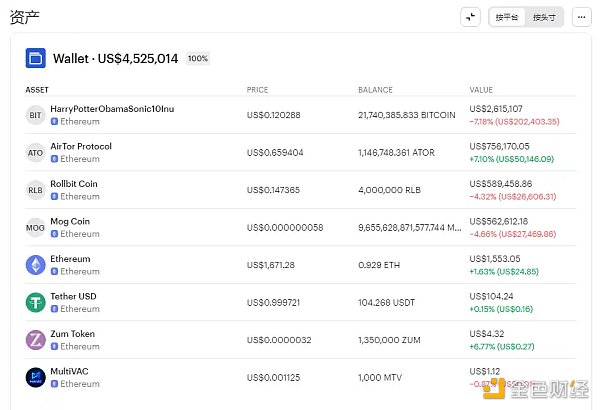Sort by the PRICE column header

(x=257, y=90)
